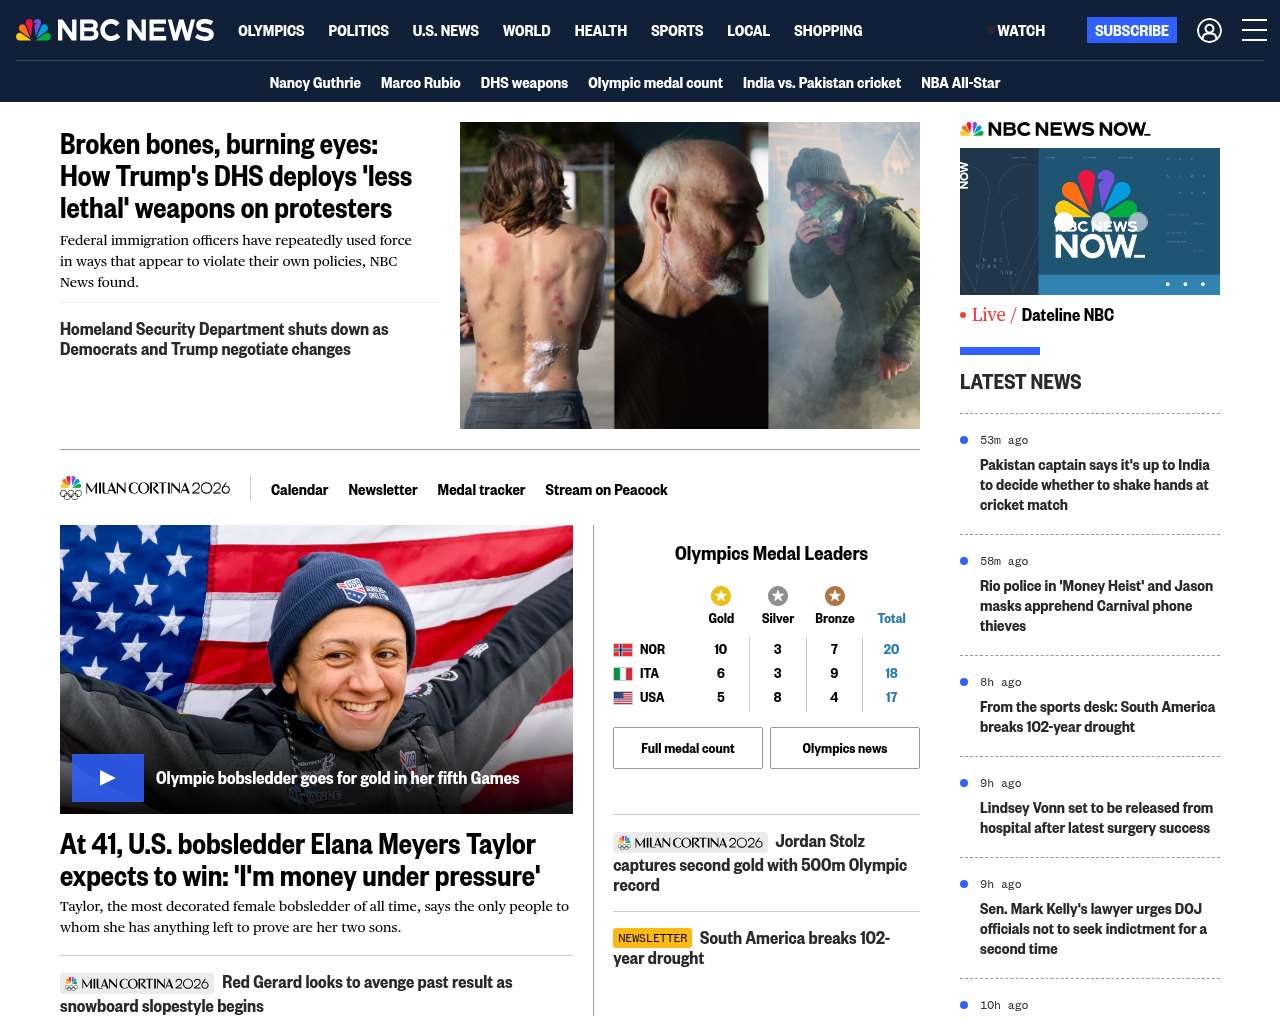The image size is (1280, 1024).
Task: Click the bronze medal icon in the medal table
Action: point(835,596)
